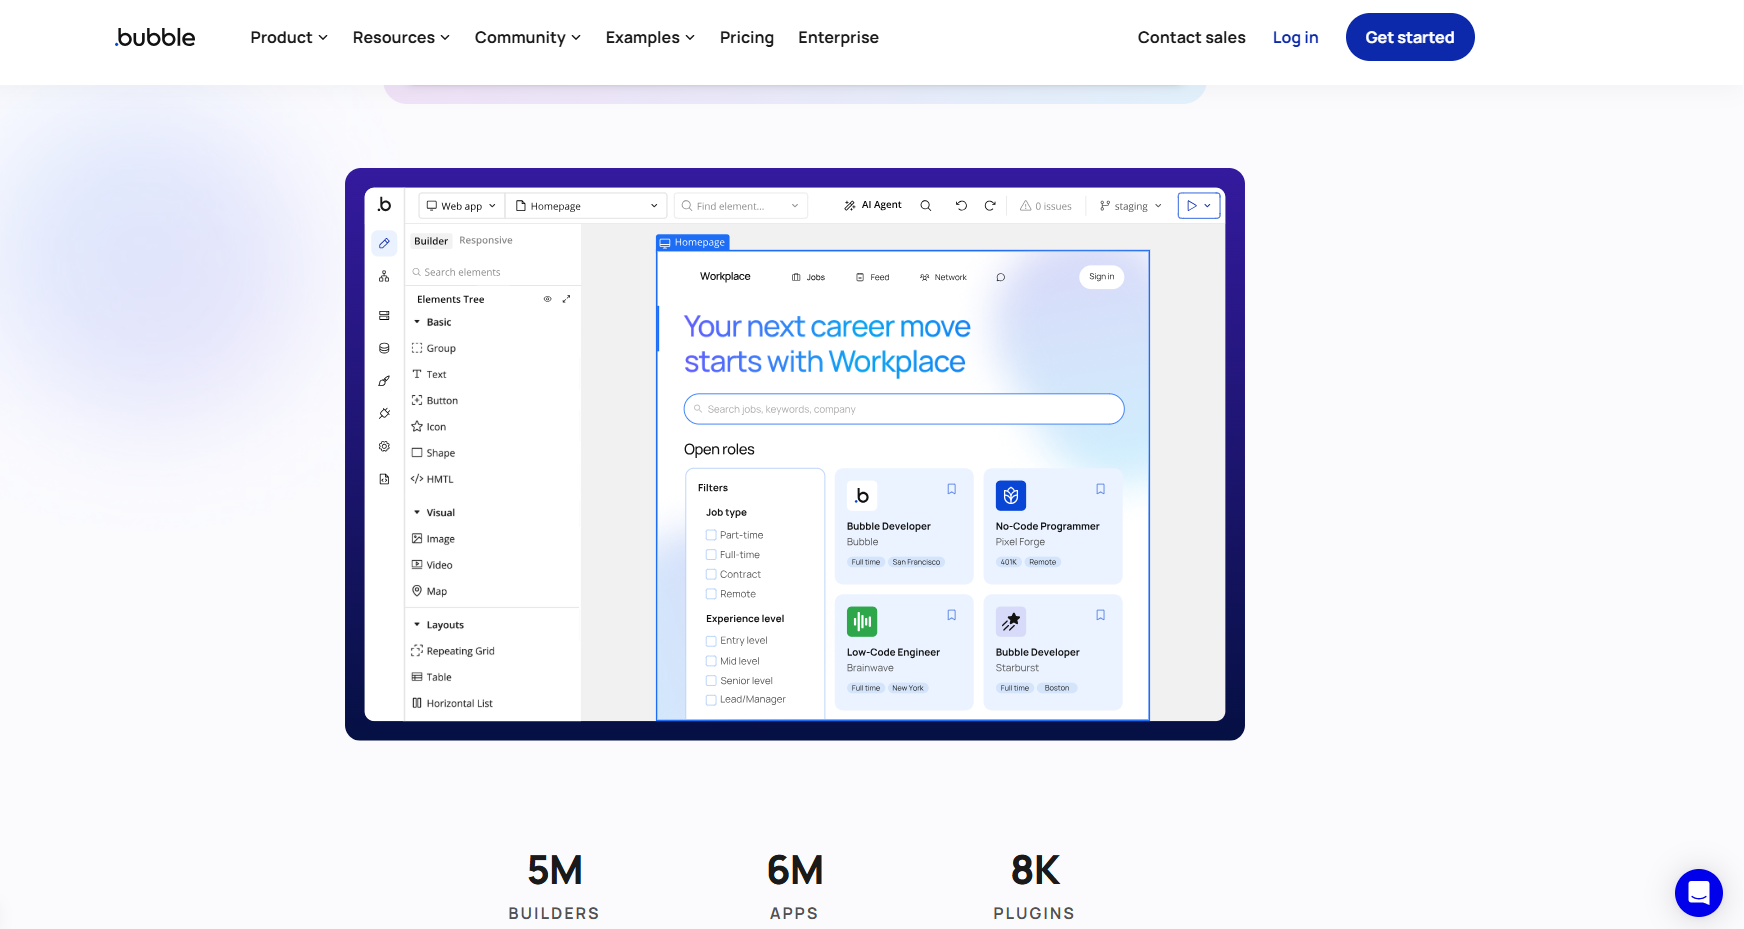Click the Bubble logo in header
Image resolution: width=1744 pixels, height=929 pixels.
pos(156,37)
